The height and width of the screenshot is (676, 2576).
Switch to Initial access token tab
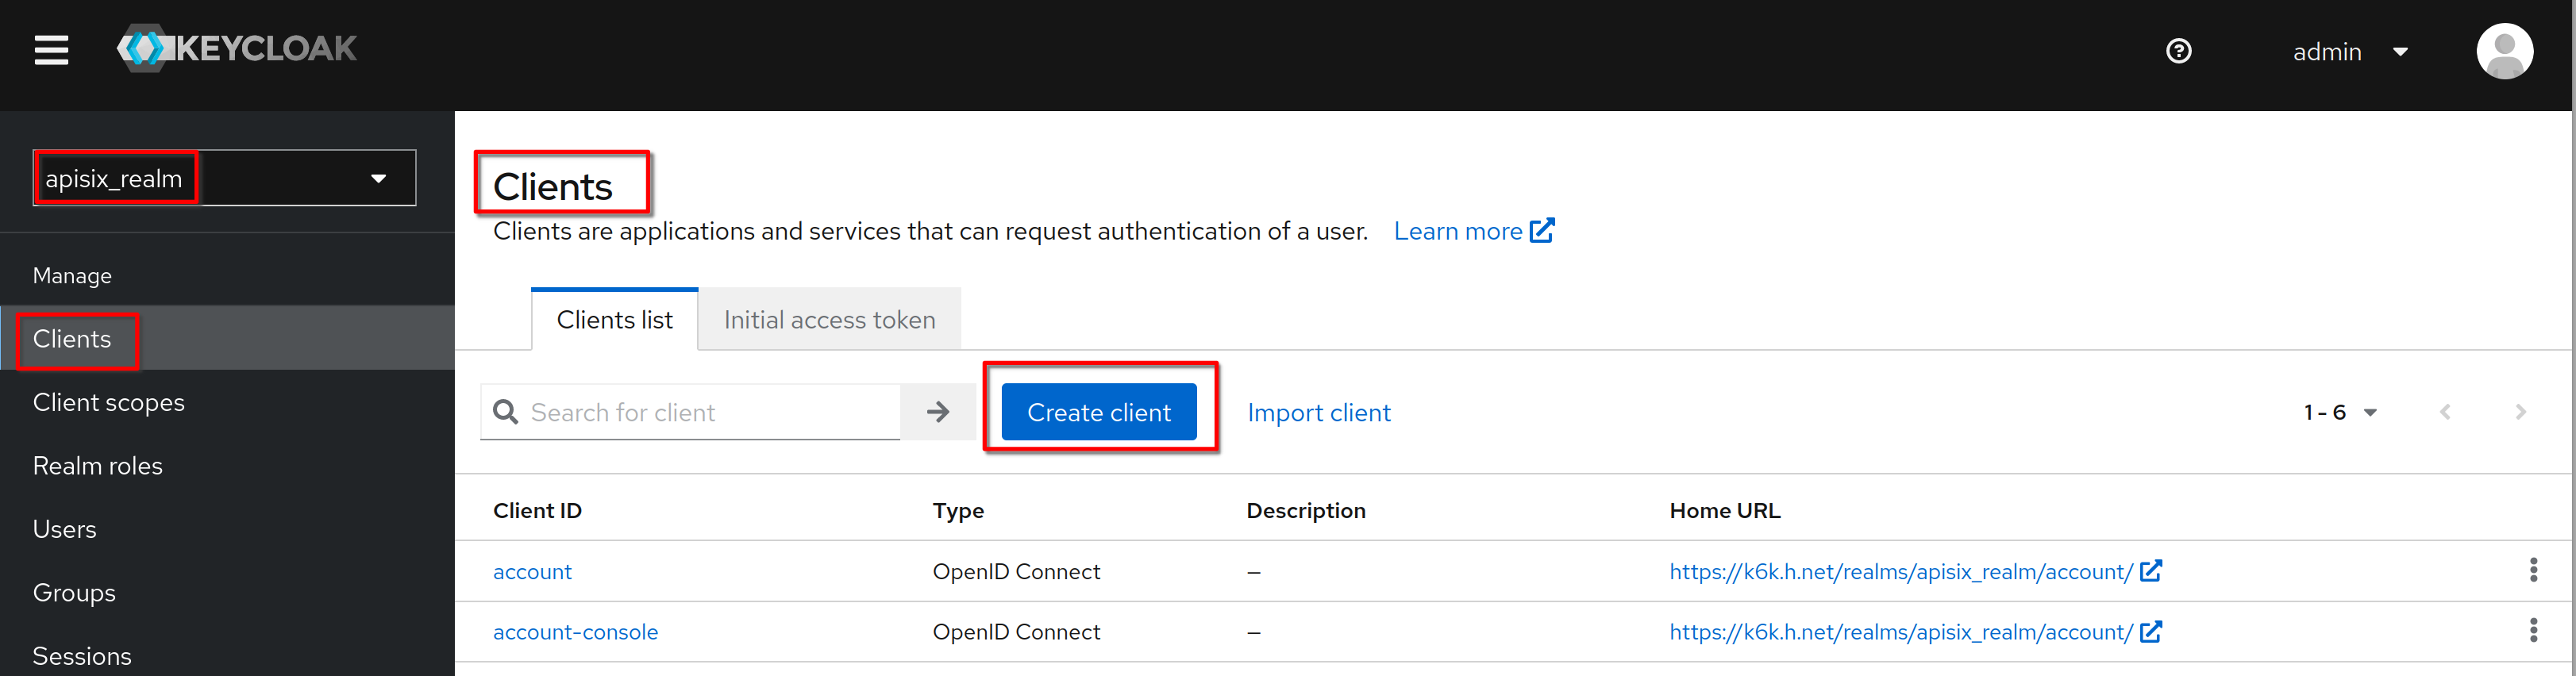pos(829,320)
